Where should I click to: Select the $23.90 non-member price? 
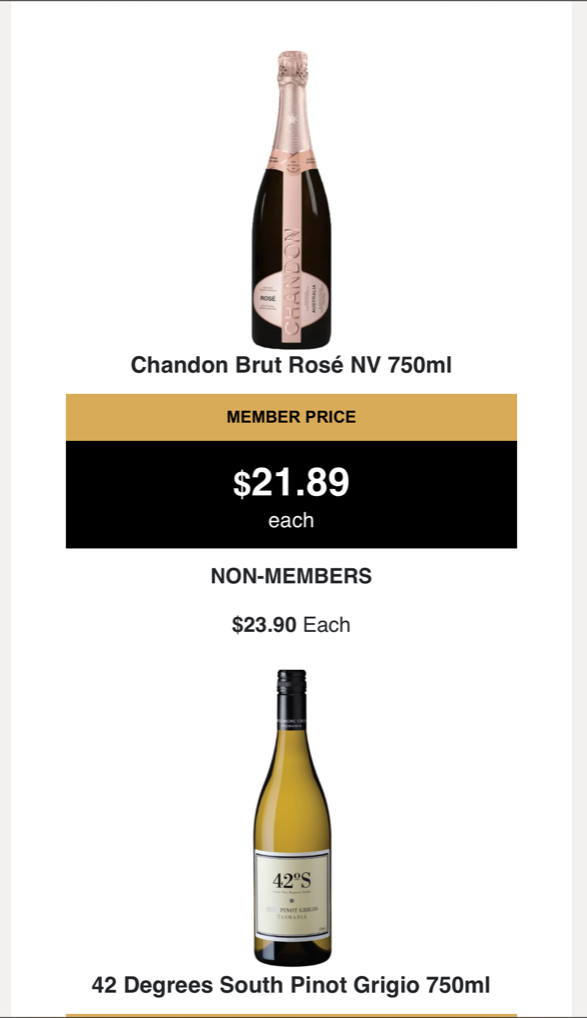tap(264, 625)
